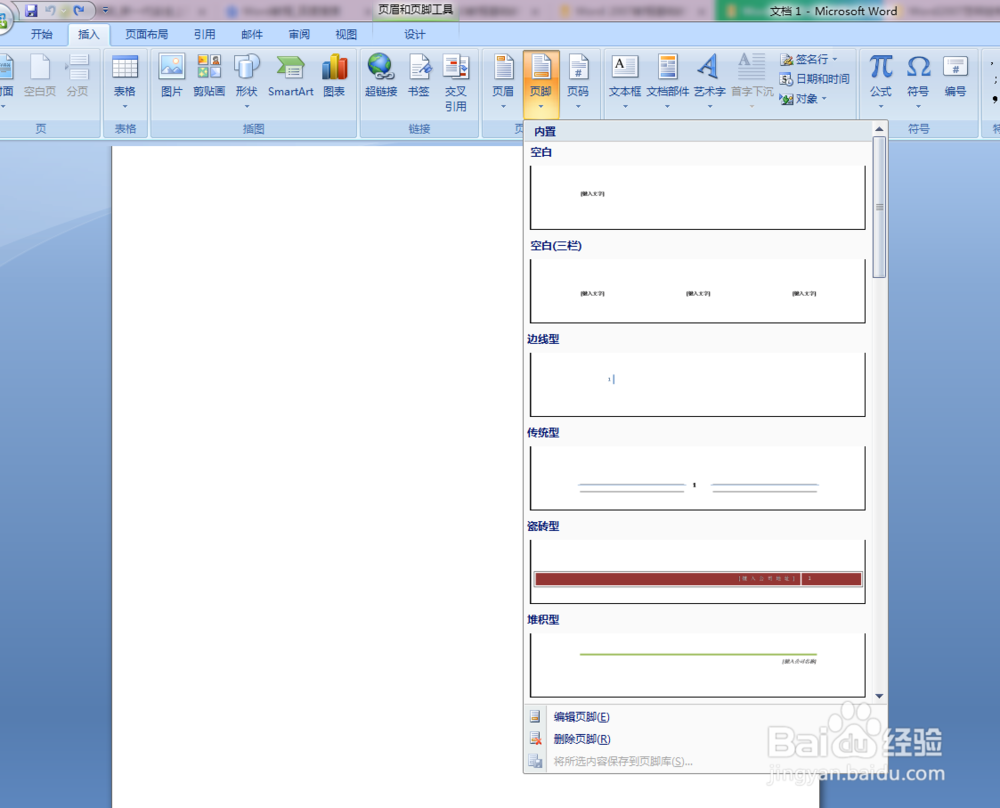Click the Footer (页脚) button
The height and width of the screenshot is (808, 1000).
[541, 83]
